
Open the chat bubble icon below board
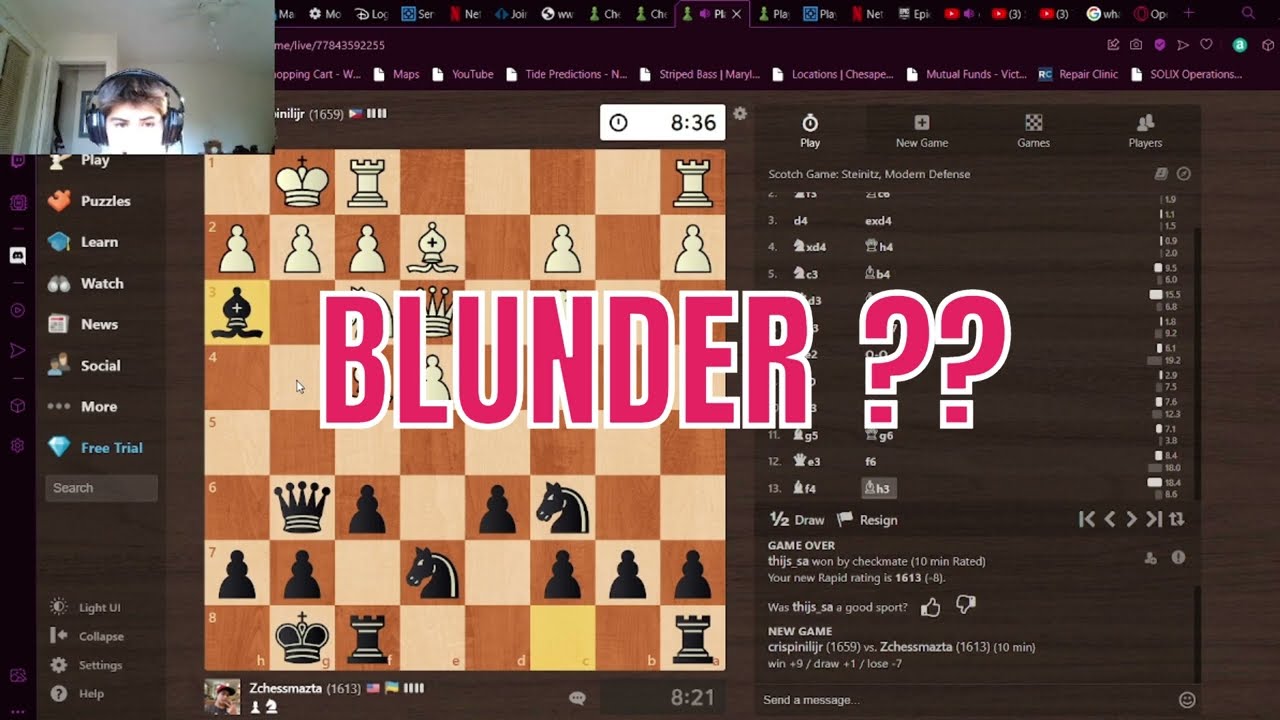[577, 698]
